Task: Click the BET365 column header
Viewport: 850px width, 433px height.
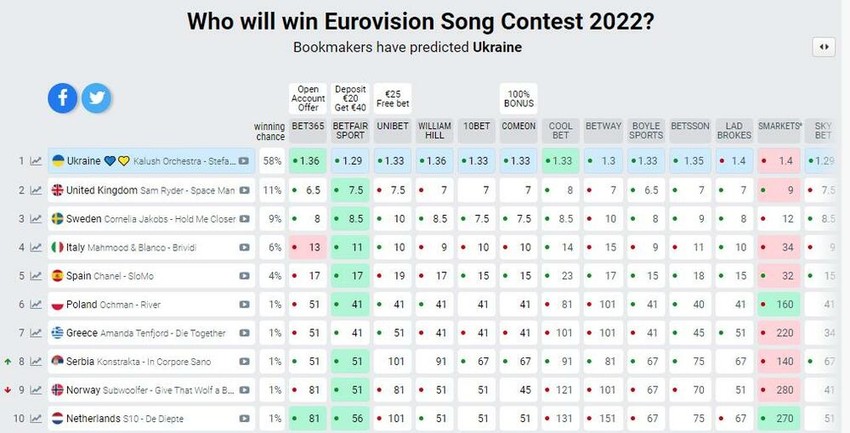Action: (309, 126)
